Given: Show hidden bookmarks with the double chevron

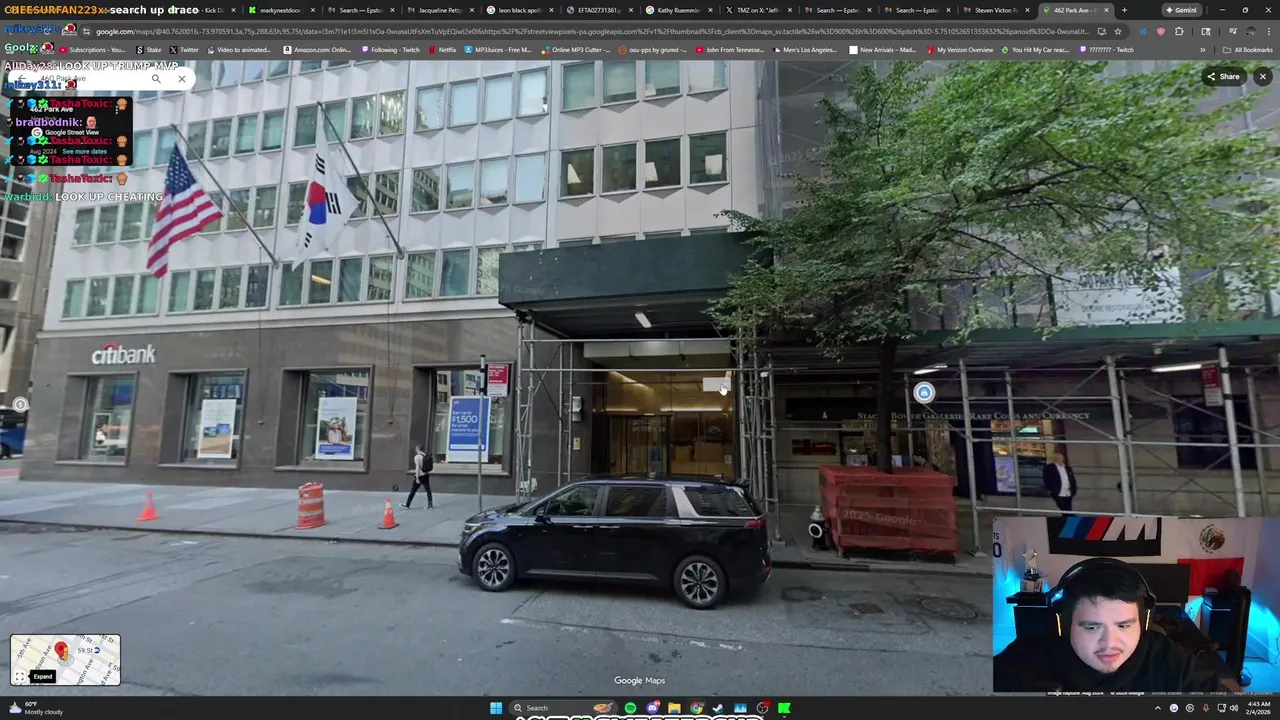Looking at the screenshot, I should point(1203,50).
